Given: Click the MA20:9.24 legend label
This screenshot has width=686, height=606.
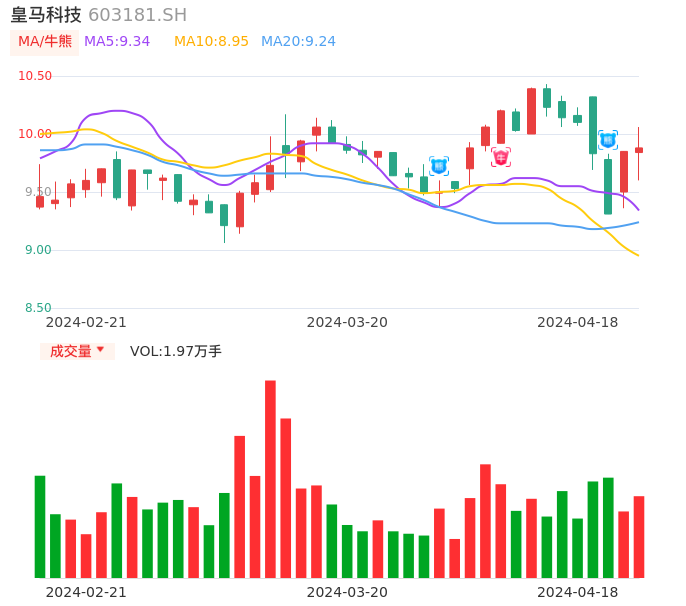Looking at the screenshot, I should pos(298,42).
